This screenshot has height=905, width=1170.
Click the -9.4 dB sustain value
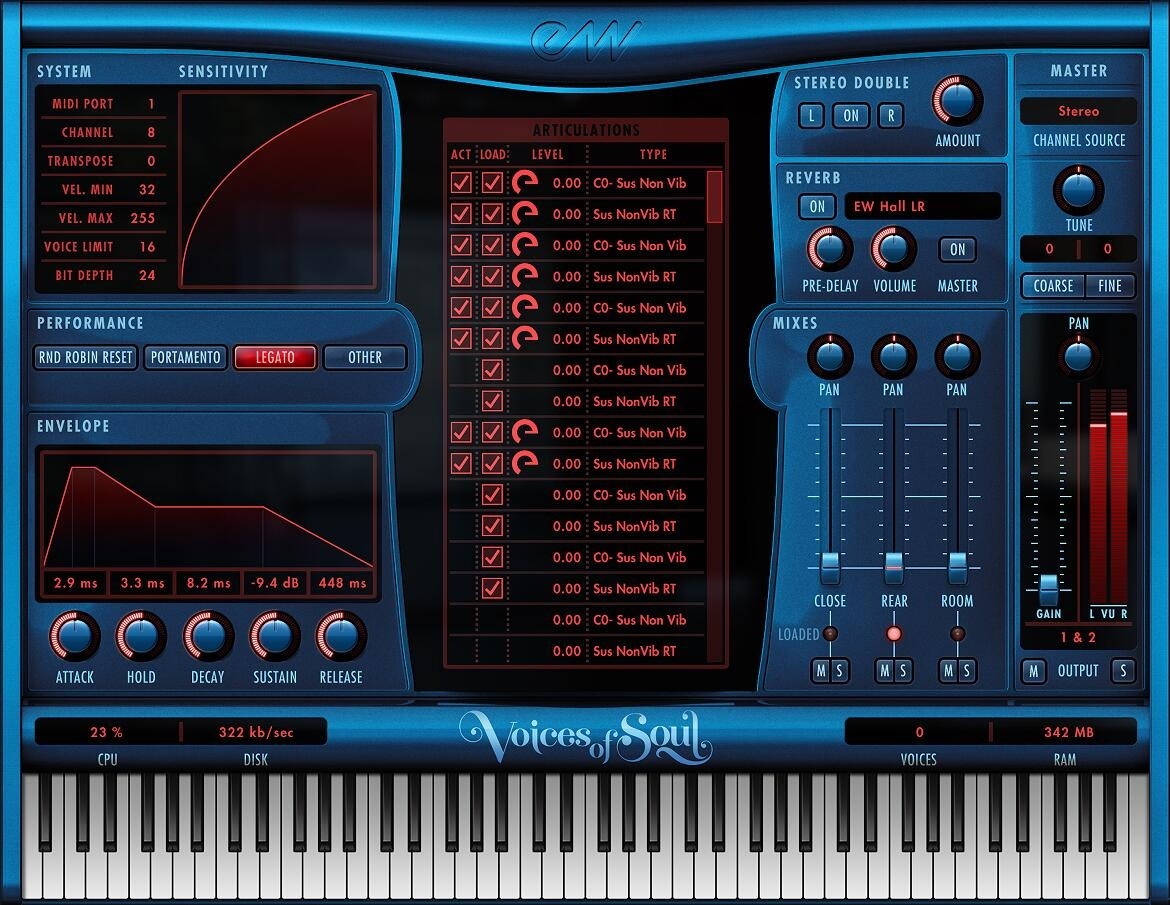click(275, 583)
